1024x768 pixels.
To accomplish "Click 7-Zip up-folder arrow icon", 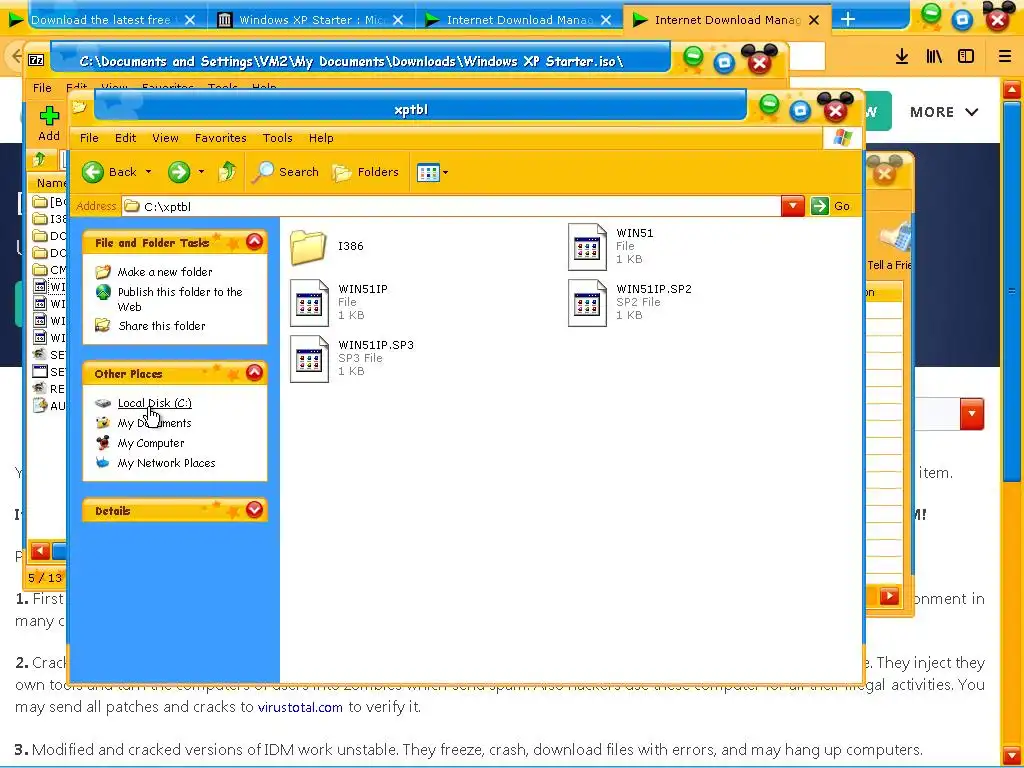I will tap(40, 159).
